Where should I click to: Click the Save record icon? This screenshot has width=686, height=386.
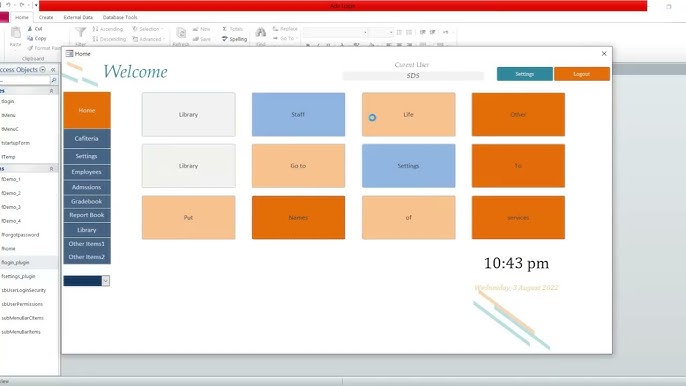(196, 39)
